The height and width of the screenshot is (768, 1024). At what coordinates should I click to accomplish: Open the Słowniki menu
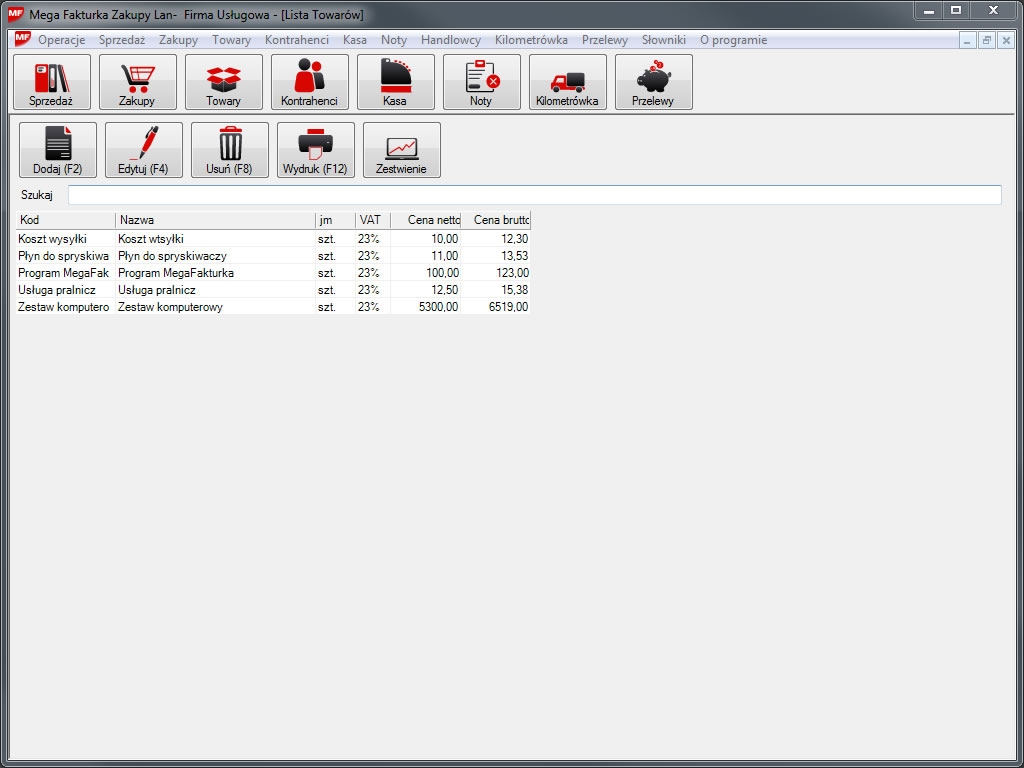(663, 40)
